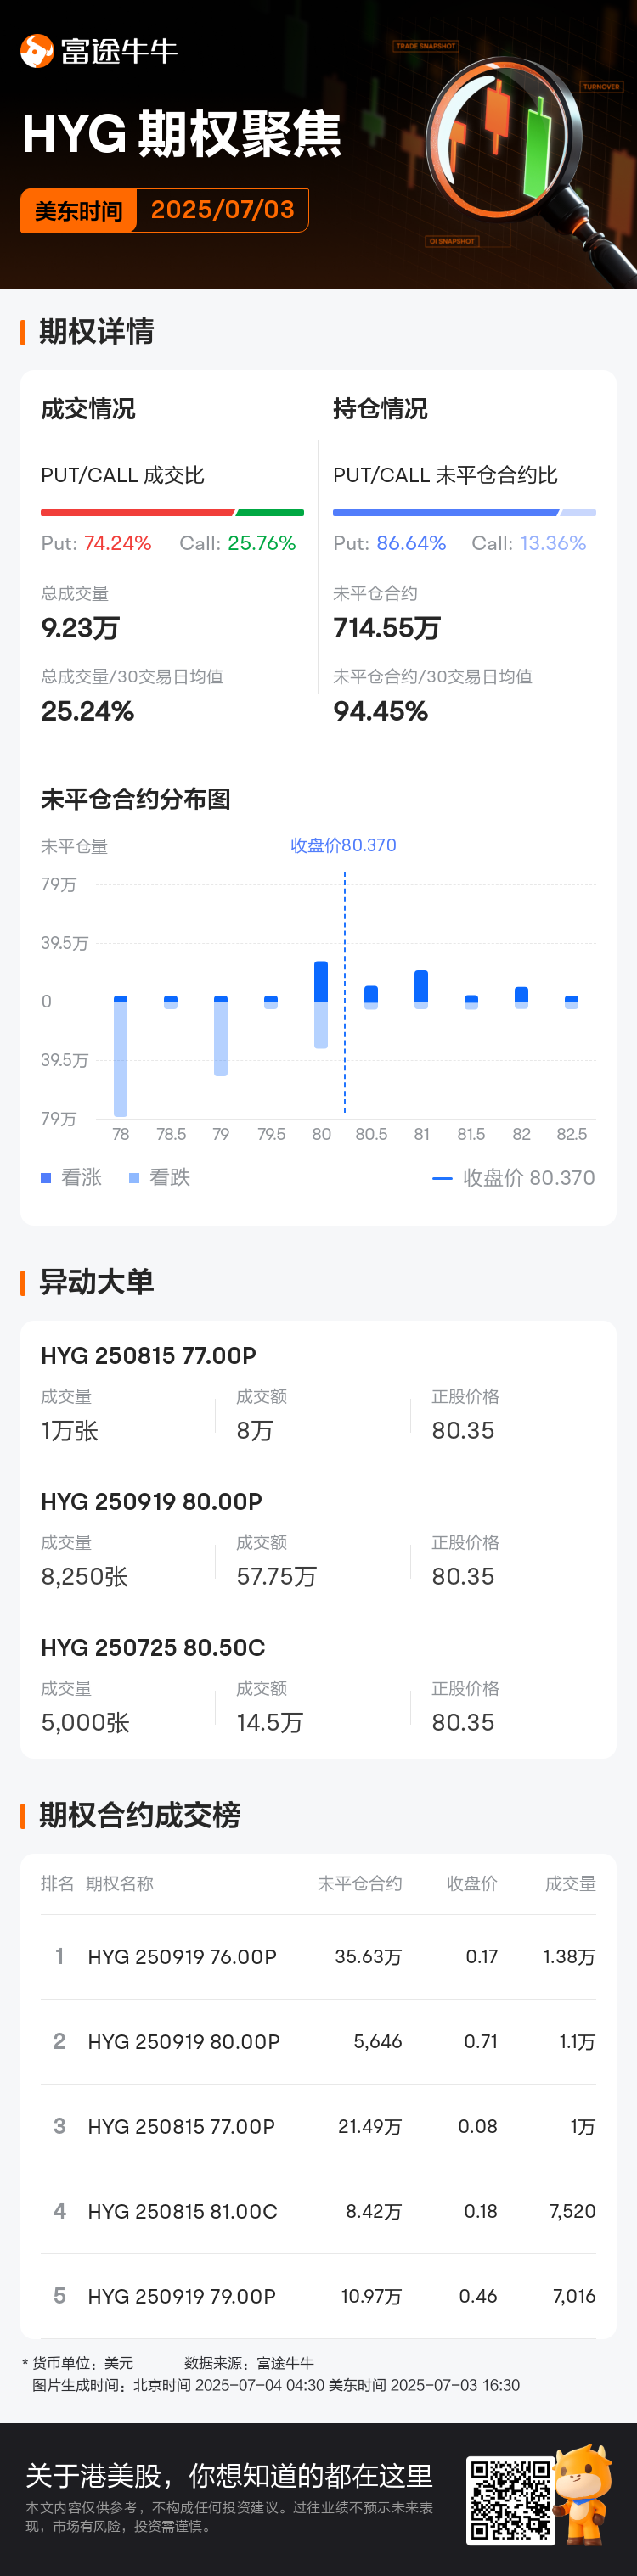Click the 7,520 volume cell
Image resolution: width=637 pixels, height=2576 pixels.
pyautogui.click(x=572, y=2212)
